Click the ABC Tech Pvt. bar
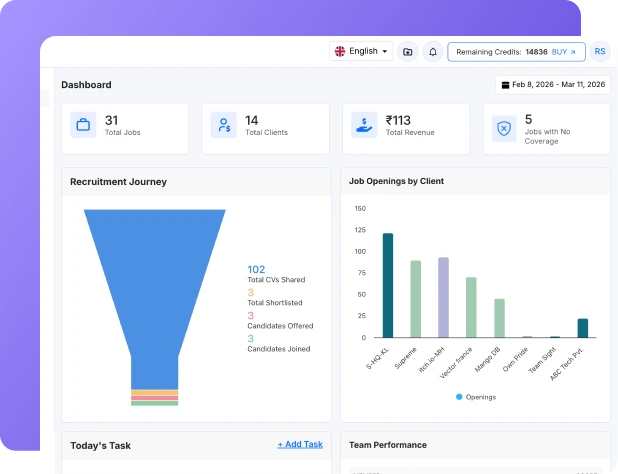The height and width of the screenshot is (474, 618). (x=582, y=328)
